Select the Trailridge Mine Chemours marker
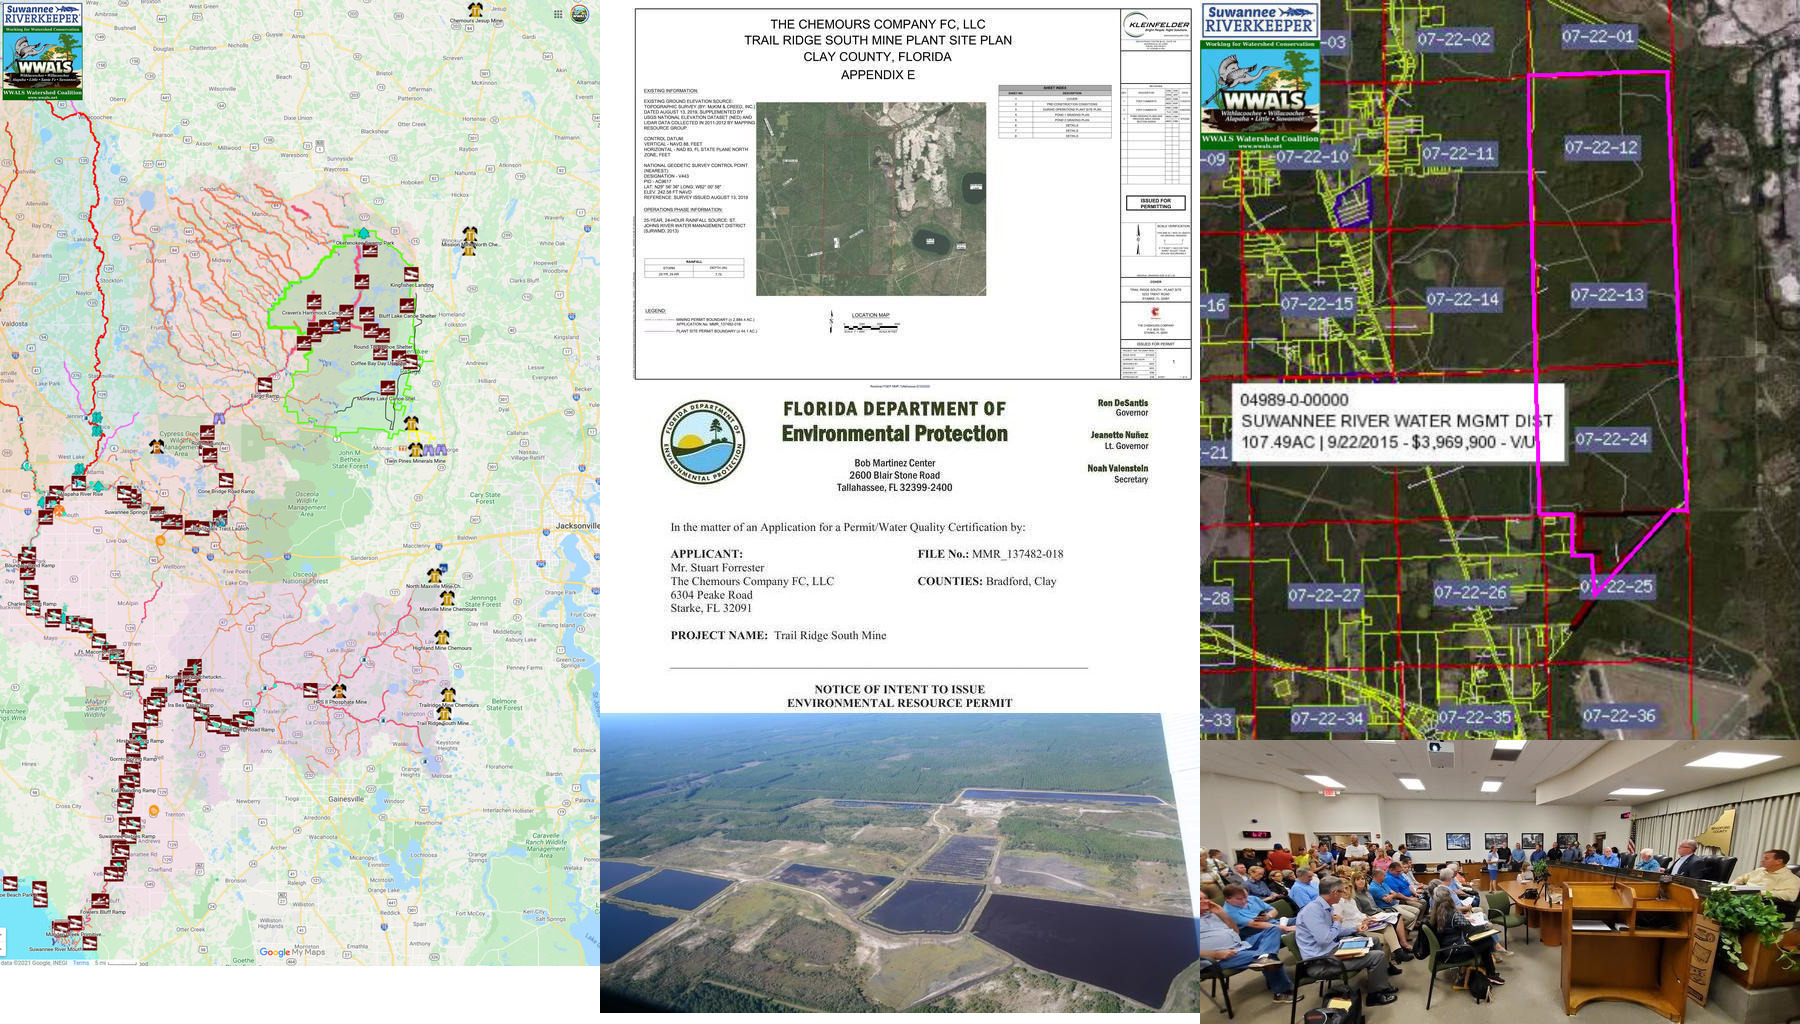The image size is (1800, 1024). (x=449, y=694)
